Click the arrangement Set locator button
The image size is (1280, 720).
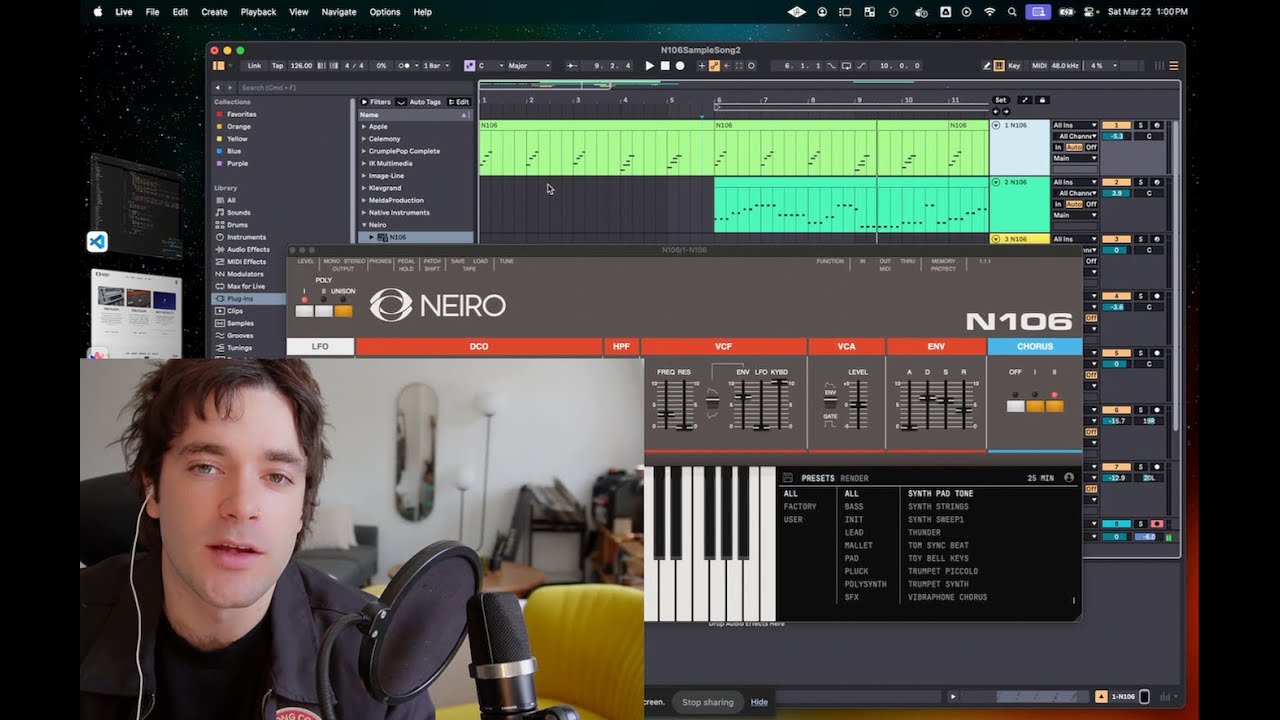tap(1000, 100)
